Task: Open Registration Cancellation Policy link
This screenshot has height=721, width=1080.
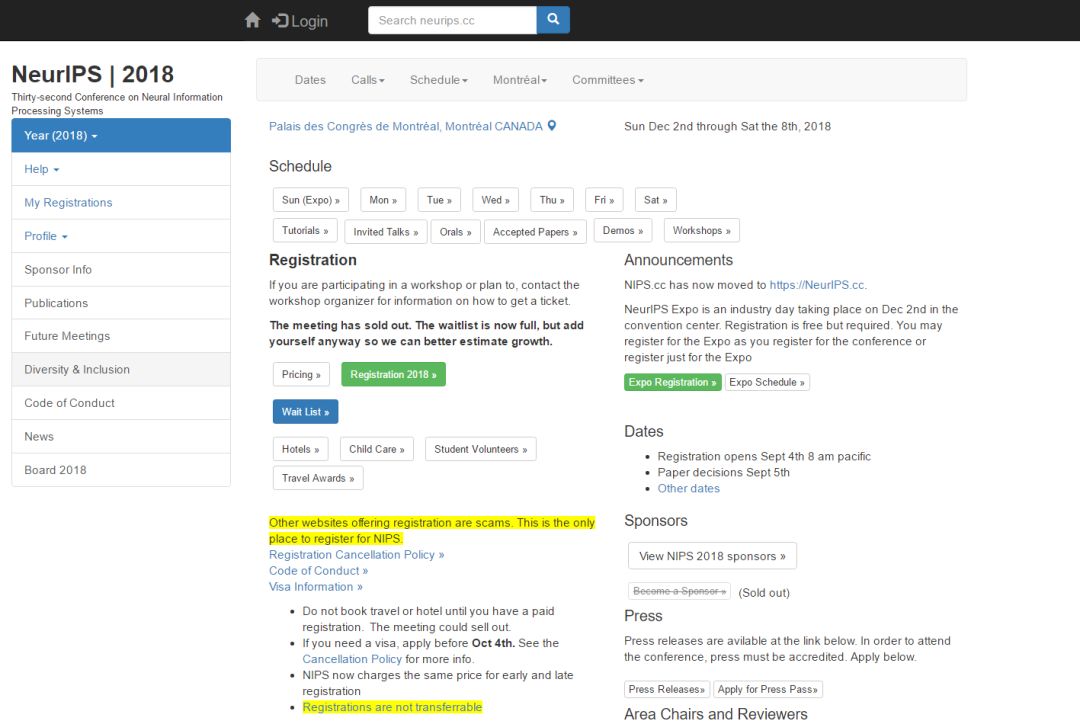Action: pyautogui.click(x=356, y=555)
